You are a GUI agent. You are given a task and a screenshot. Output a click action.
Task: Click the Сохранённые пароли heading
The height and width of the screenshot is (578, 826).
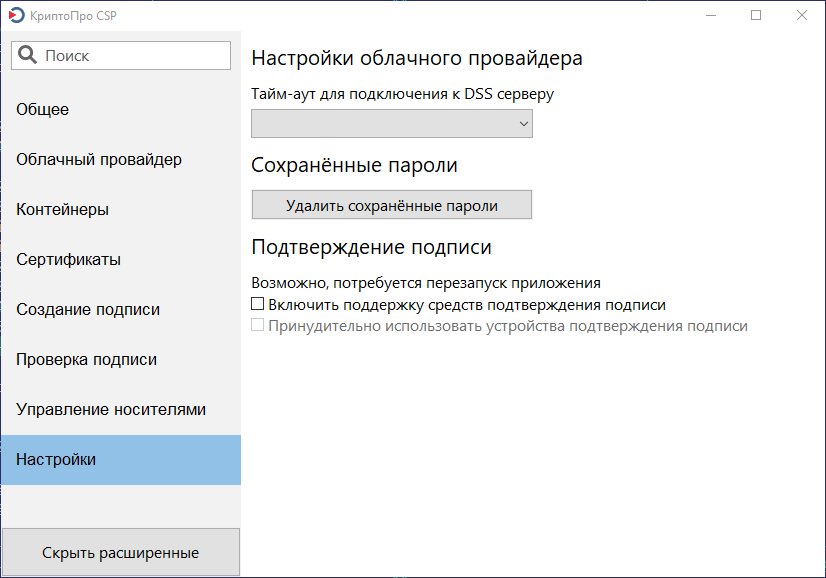coord(354,165)
